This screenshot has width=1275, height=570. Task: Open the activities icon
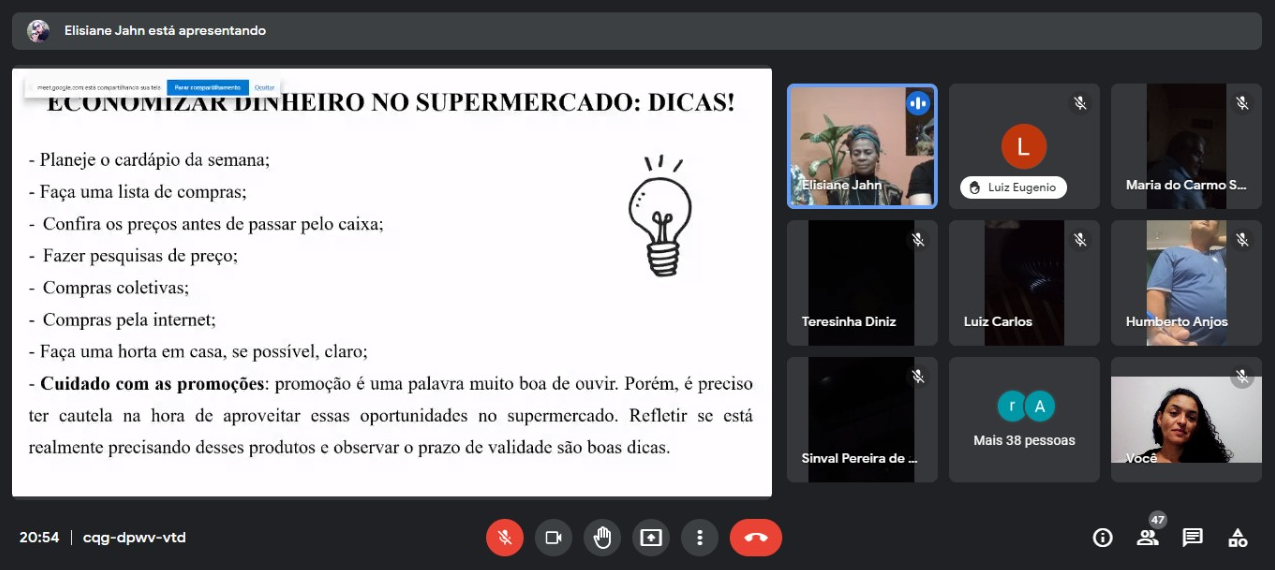coord(1238,538)
